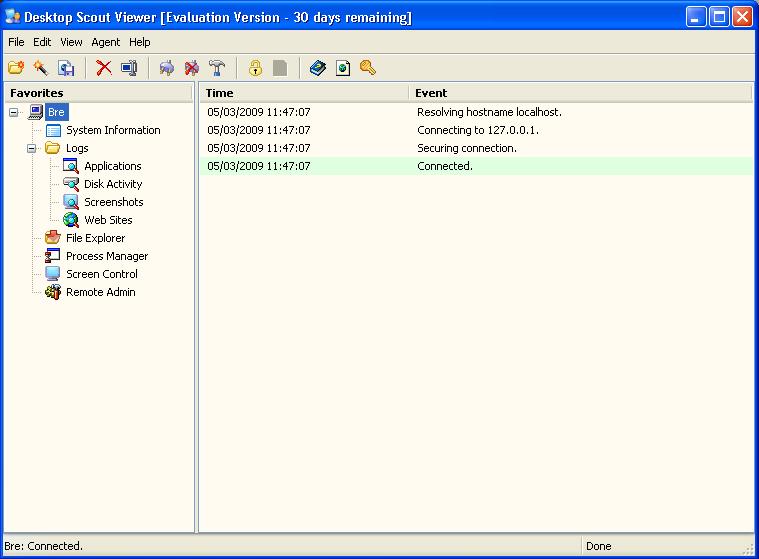Sort by the Time column header
Screen dimensions: 759x559
[304, 93]
